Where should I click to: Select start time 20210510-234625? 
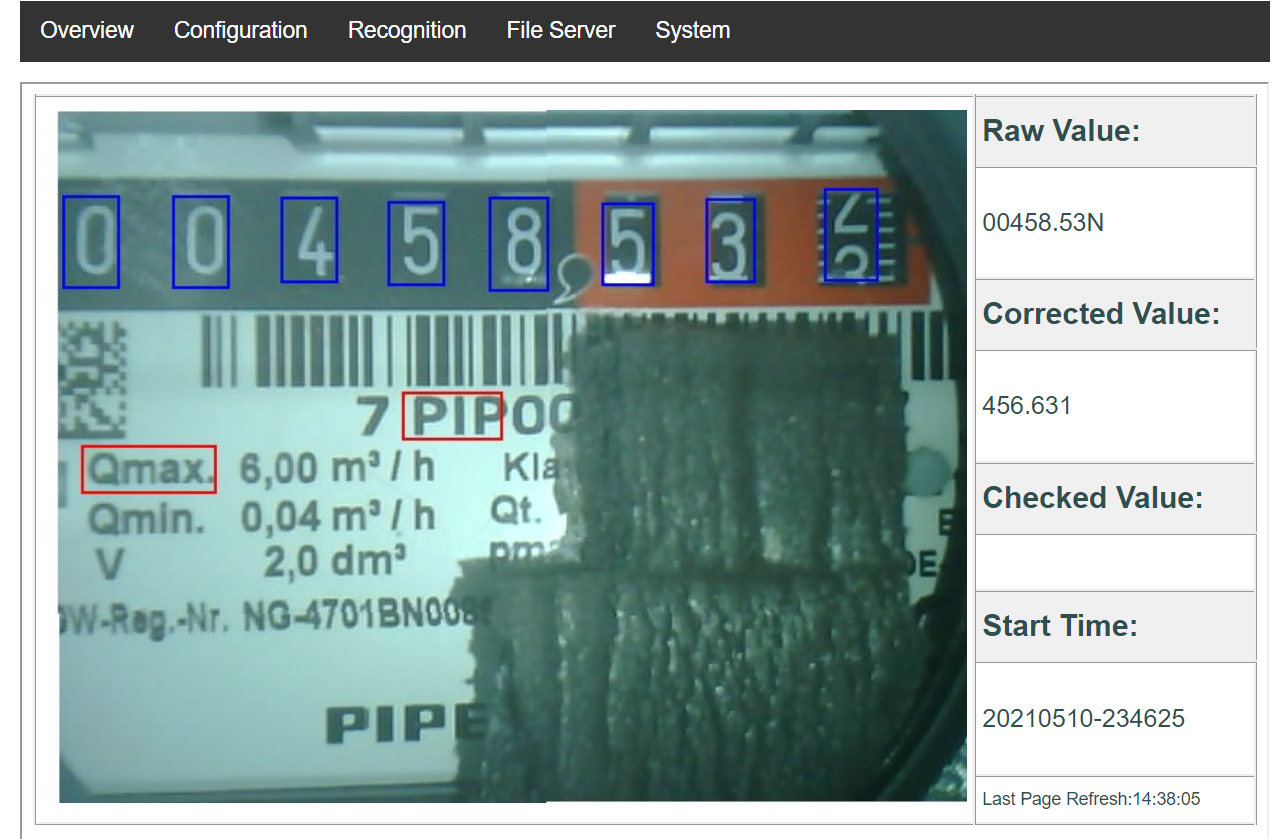[x=1084, y=719]
